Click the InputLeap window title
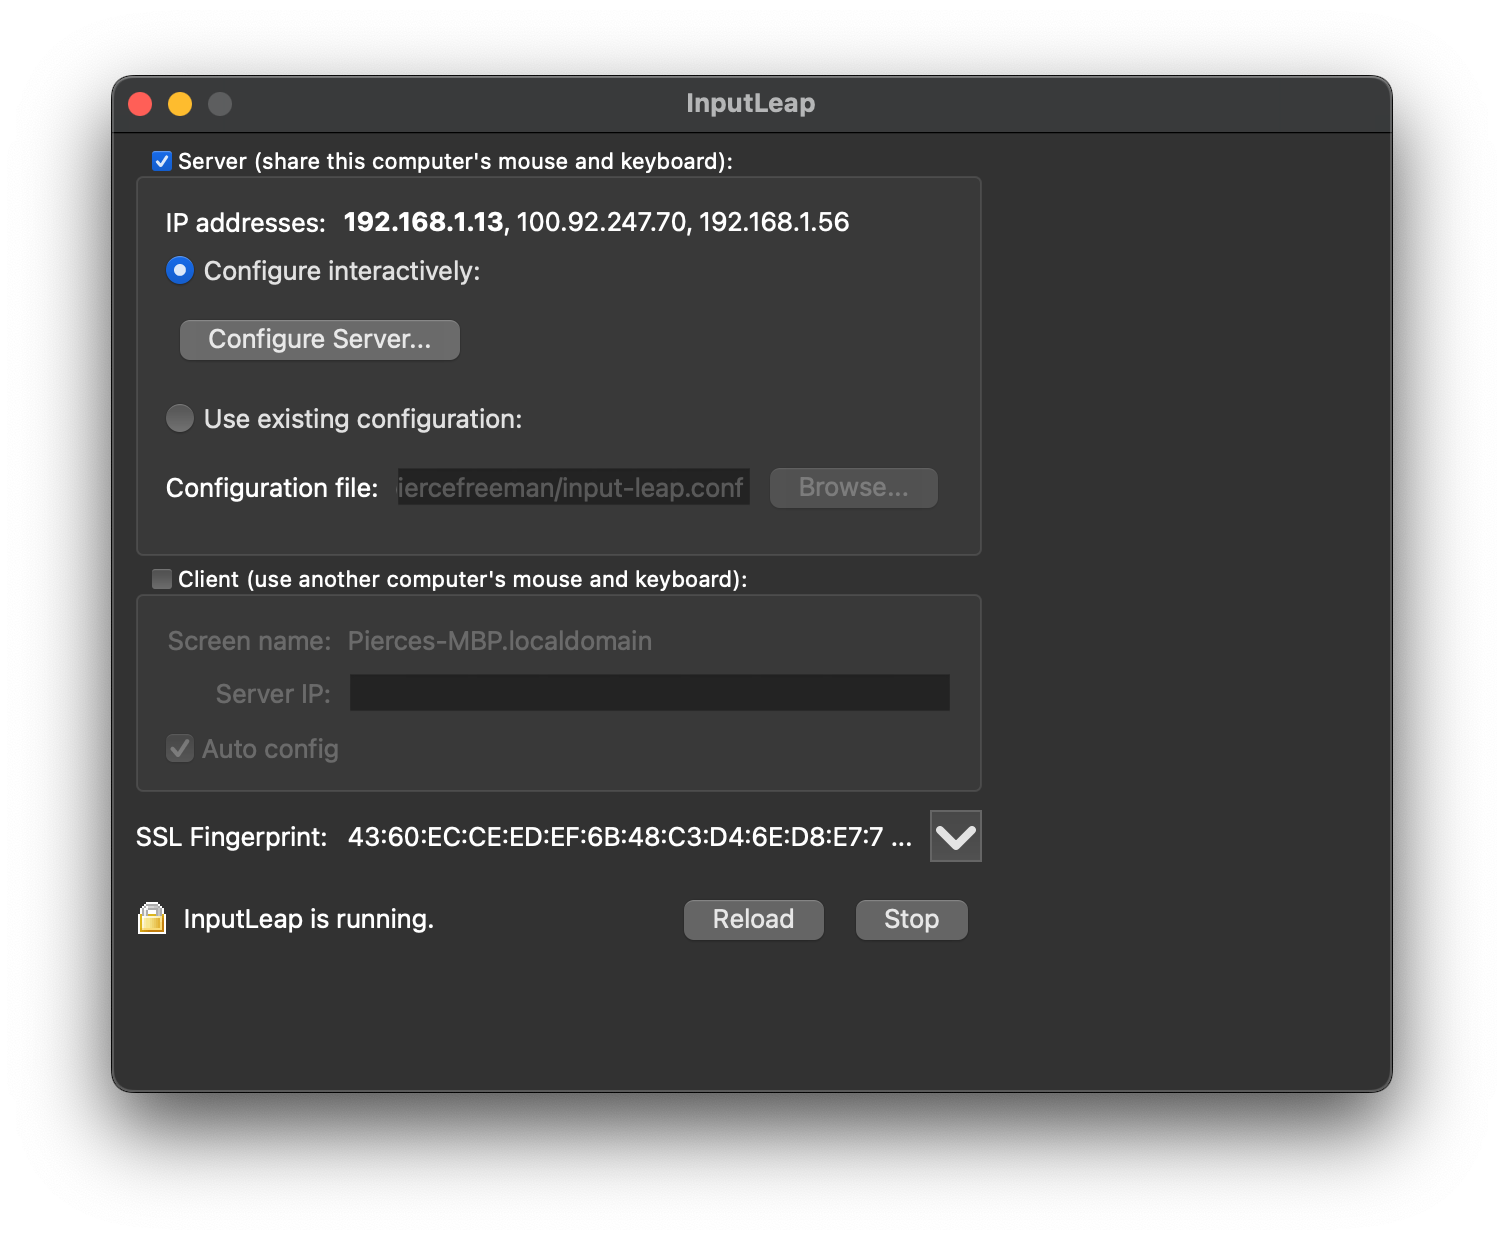1504x1240 pixels. [x=751, y=103]
